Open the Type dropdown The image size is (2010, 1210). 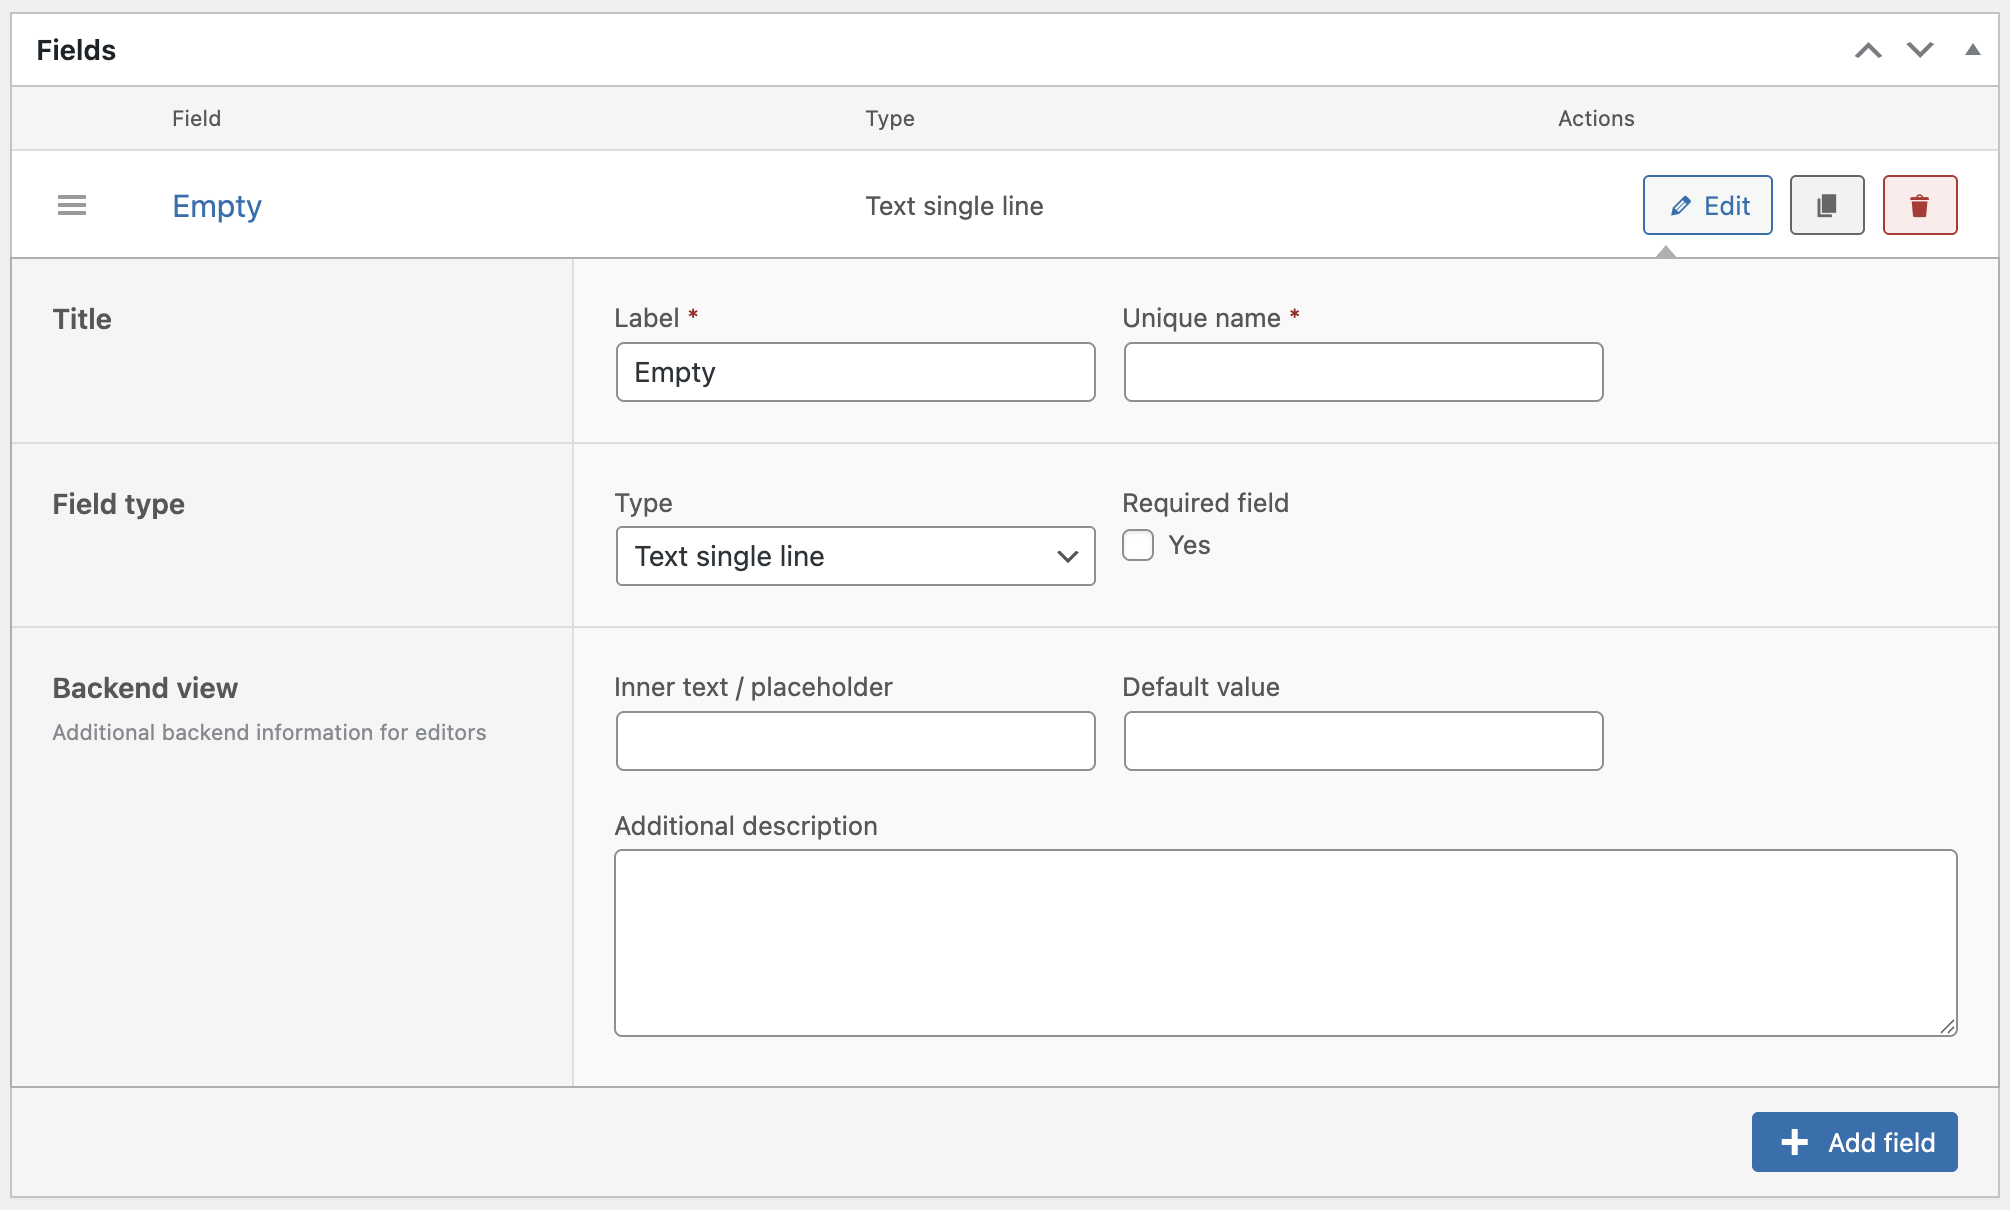click(x=855, y=556)
